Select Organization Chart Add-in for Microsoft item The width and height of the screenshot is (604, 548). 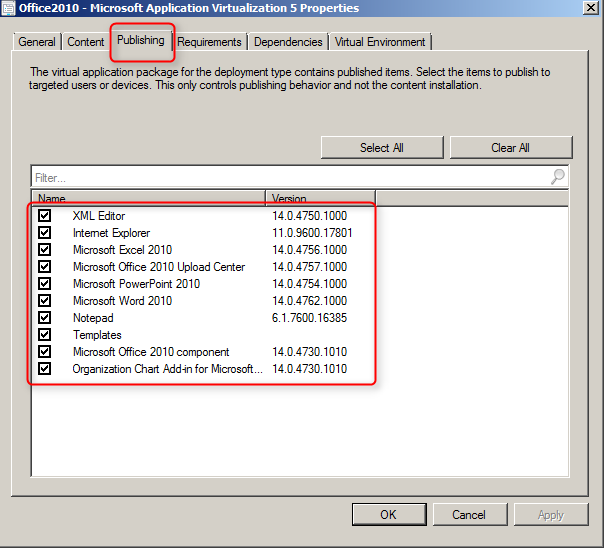coord(168,369)
